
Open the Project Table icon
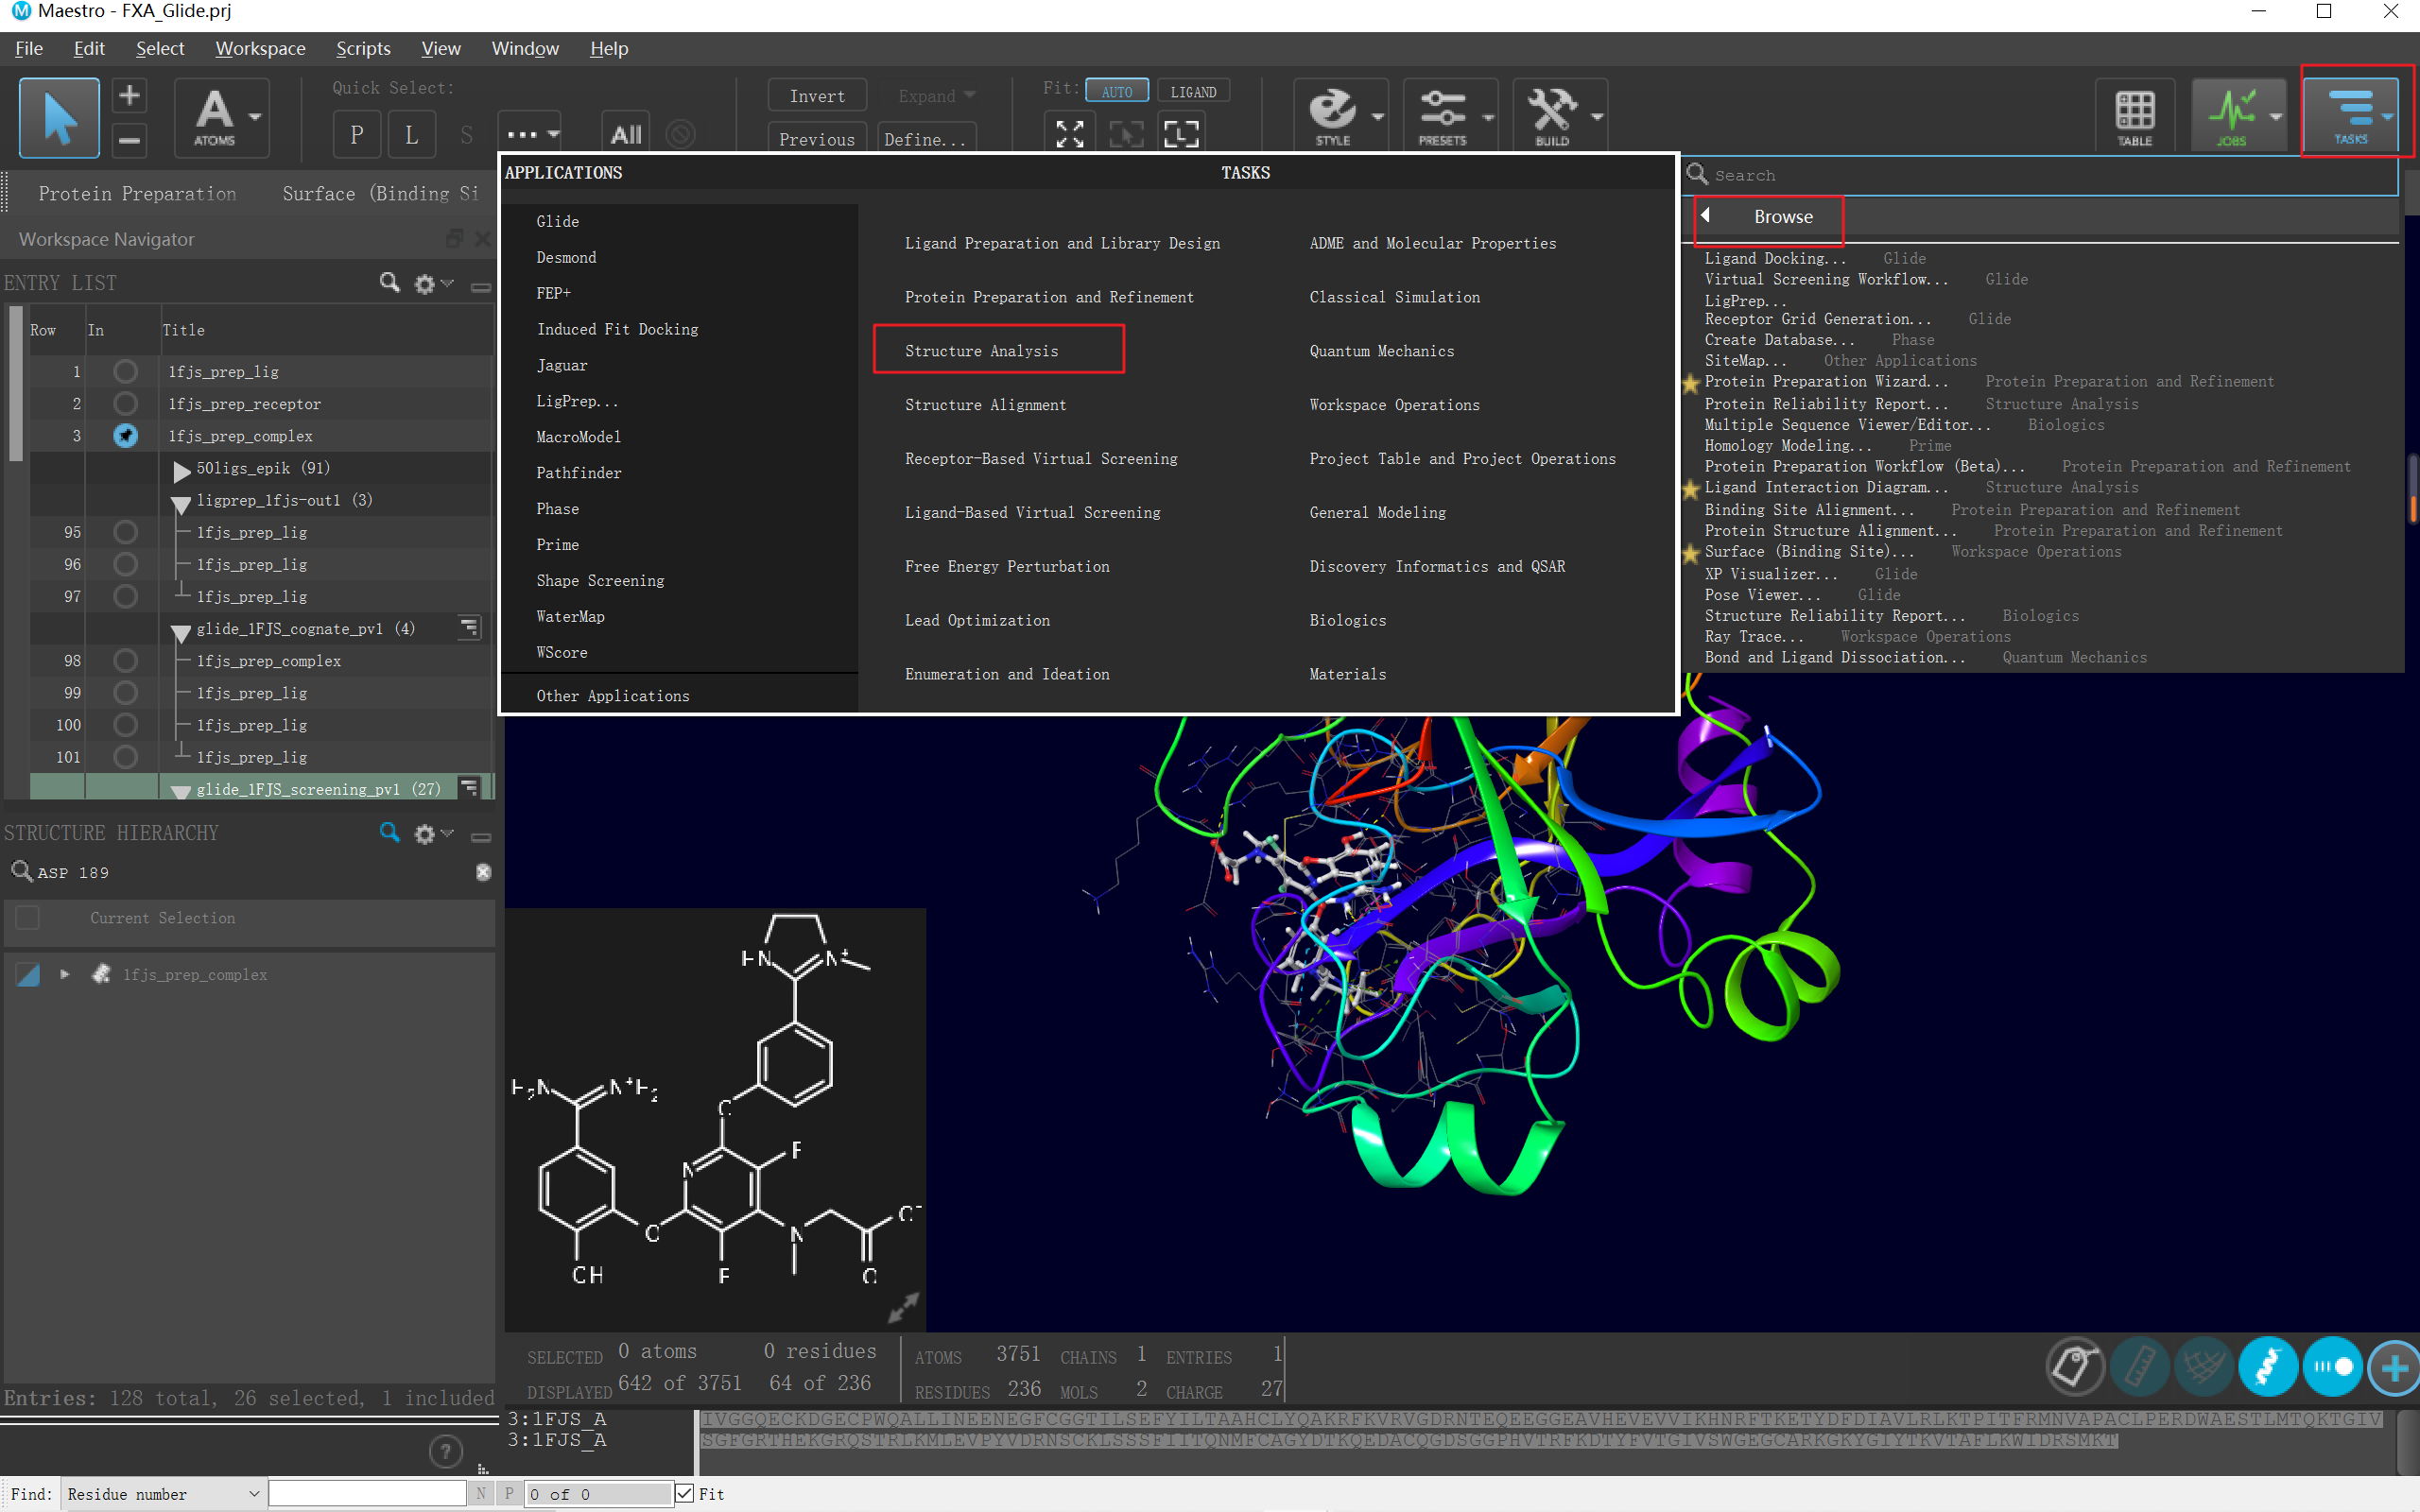pyautogui.click(x=2133, y=115)
